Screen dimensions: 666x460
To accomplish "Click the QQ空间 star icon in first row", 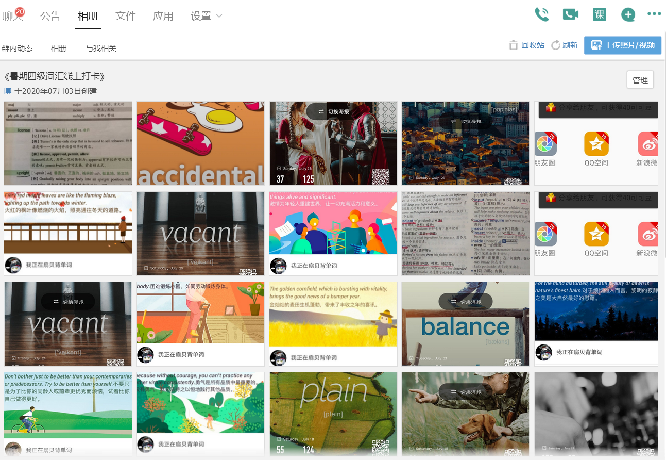I will (x=597, y=145).
